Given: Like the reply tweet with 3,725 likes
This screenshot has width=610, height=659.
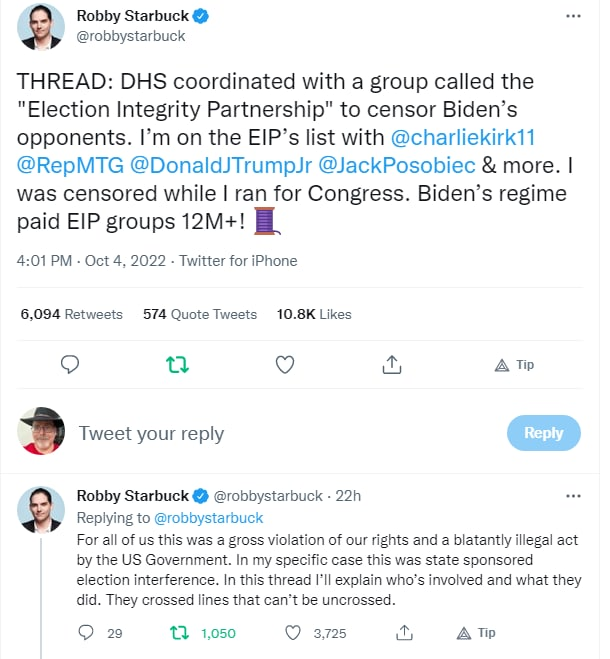Looking at the screenshot, I should point(294,632).
